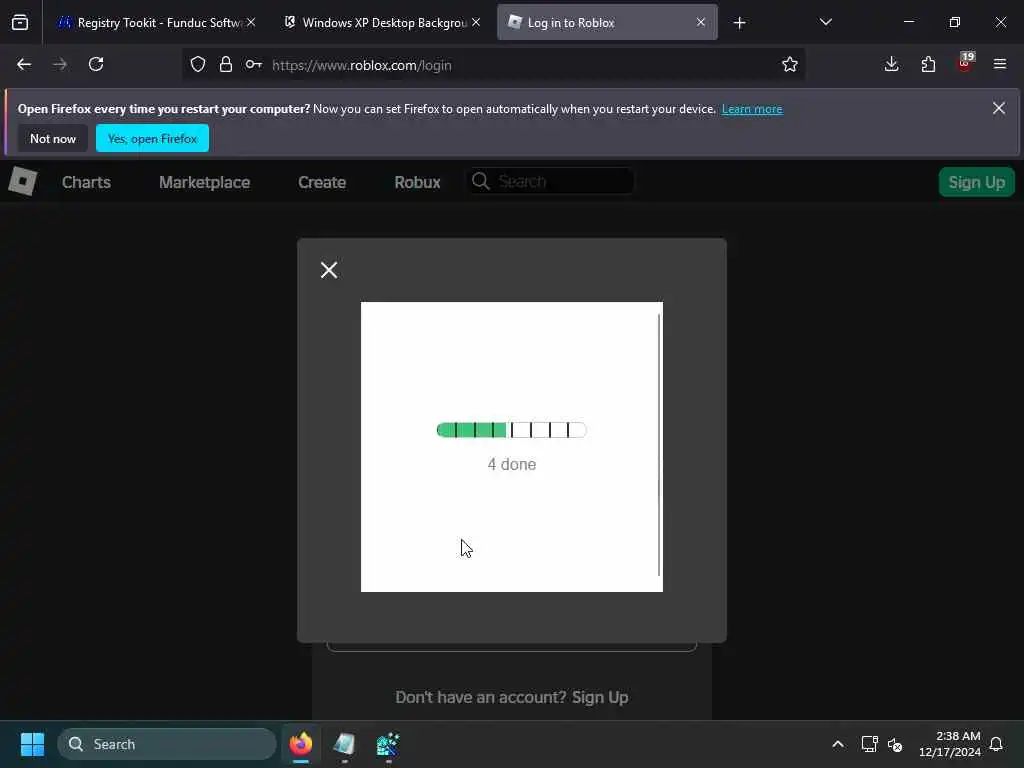Viewport: 1024px width, 768px height.
Task: Open the tracking protection shield icon
Action: pos(198,65)
